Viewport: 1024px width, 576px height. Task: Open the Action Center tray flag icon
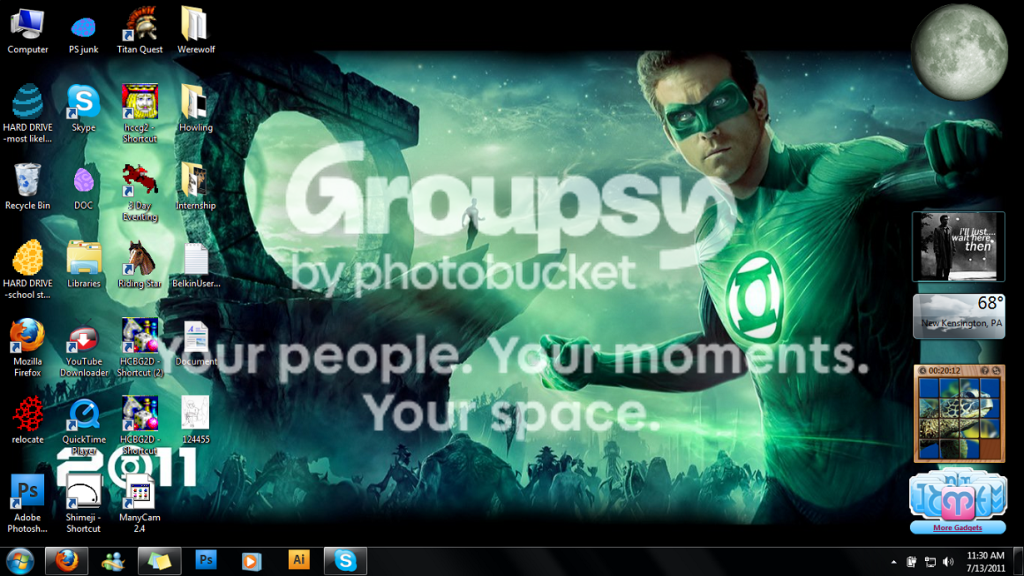[x=911, y=562]
